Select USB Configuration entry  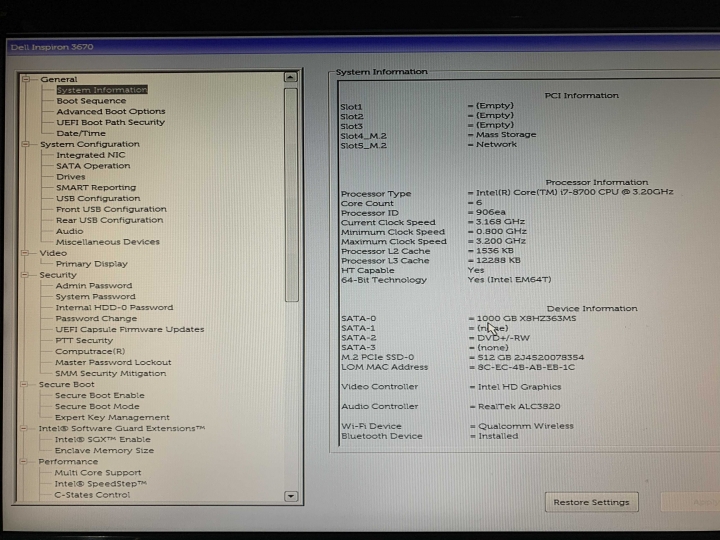[98, 198]
